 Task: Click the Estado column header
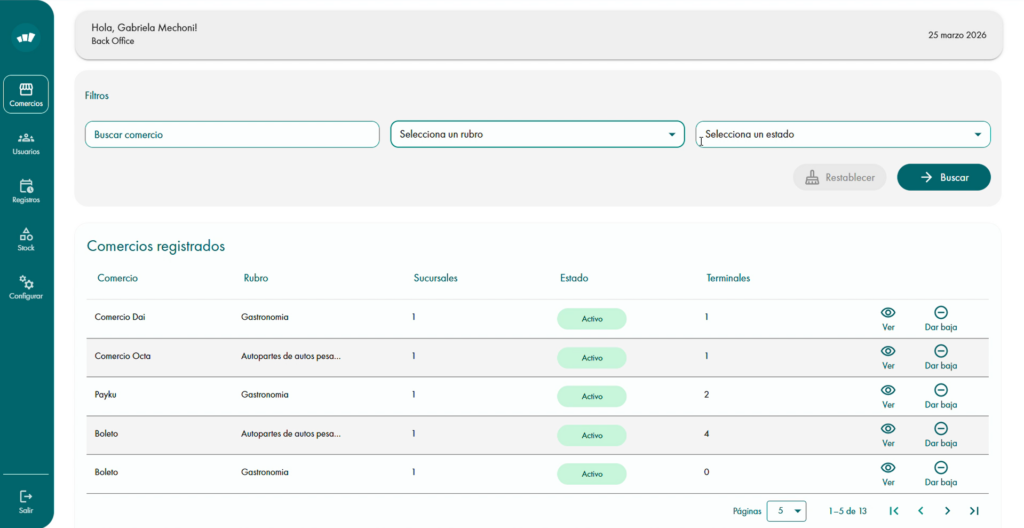click(x=574, y=278)
